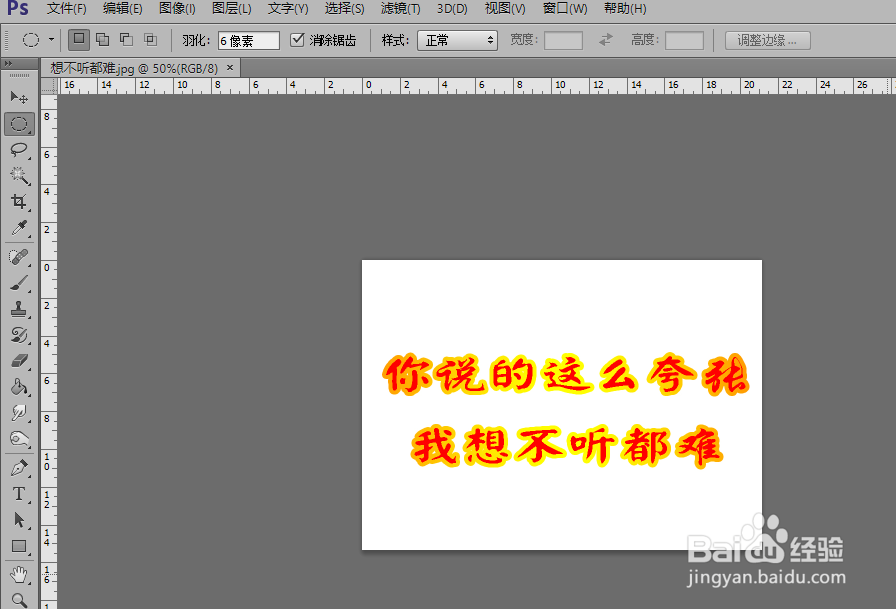Image resolution: width=896 pixels, height=609 pixels.
Task: Select the Lasso tool
Action: [x=20, y=151]
